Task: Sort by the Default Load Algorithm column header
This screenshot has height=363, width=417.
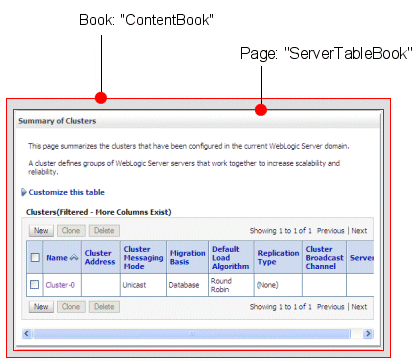Action: [x=231, y=258]
